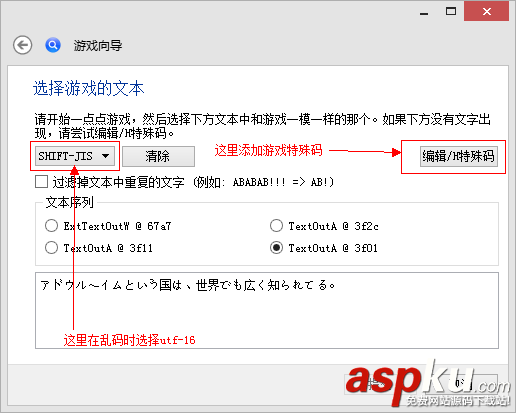Click the dropdown arrow next to SHIFT-JIS

pyautogui.click(x=105, y=156)
